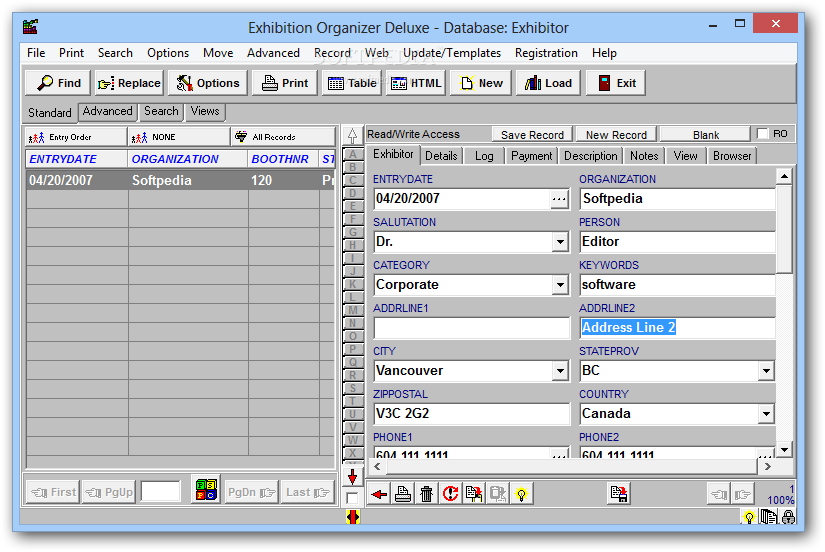Click the NONE secondary sort button

click(x=179, y=137)
